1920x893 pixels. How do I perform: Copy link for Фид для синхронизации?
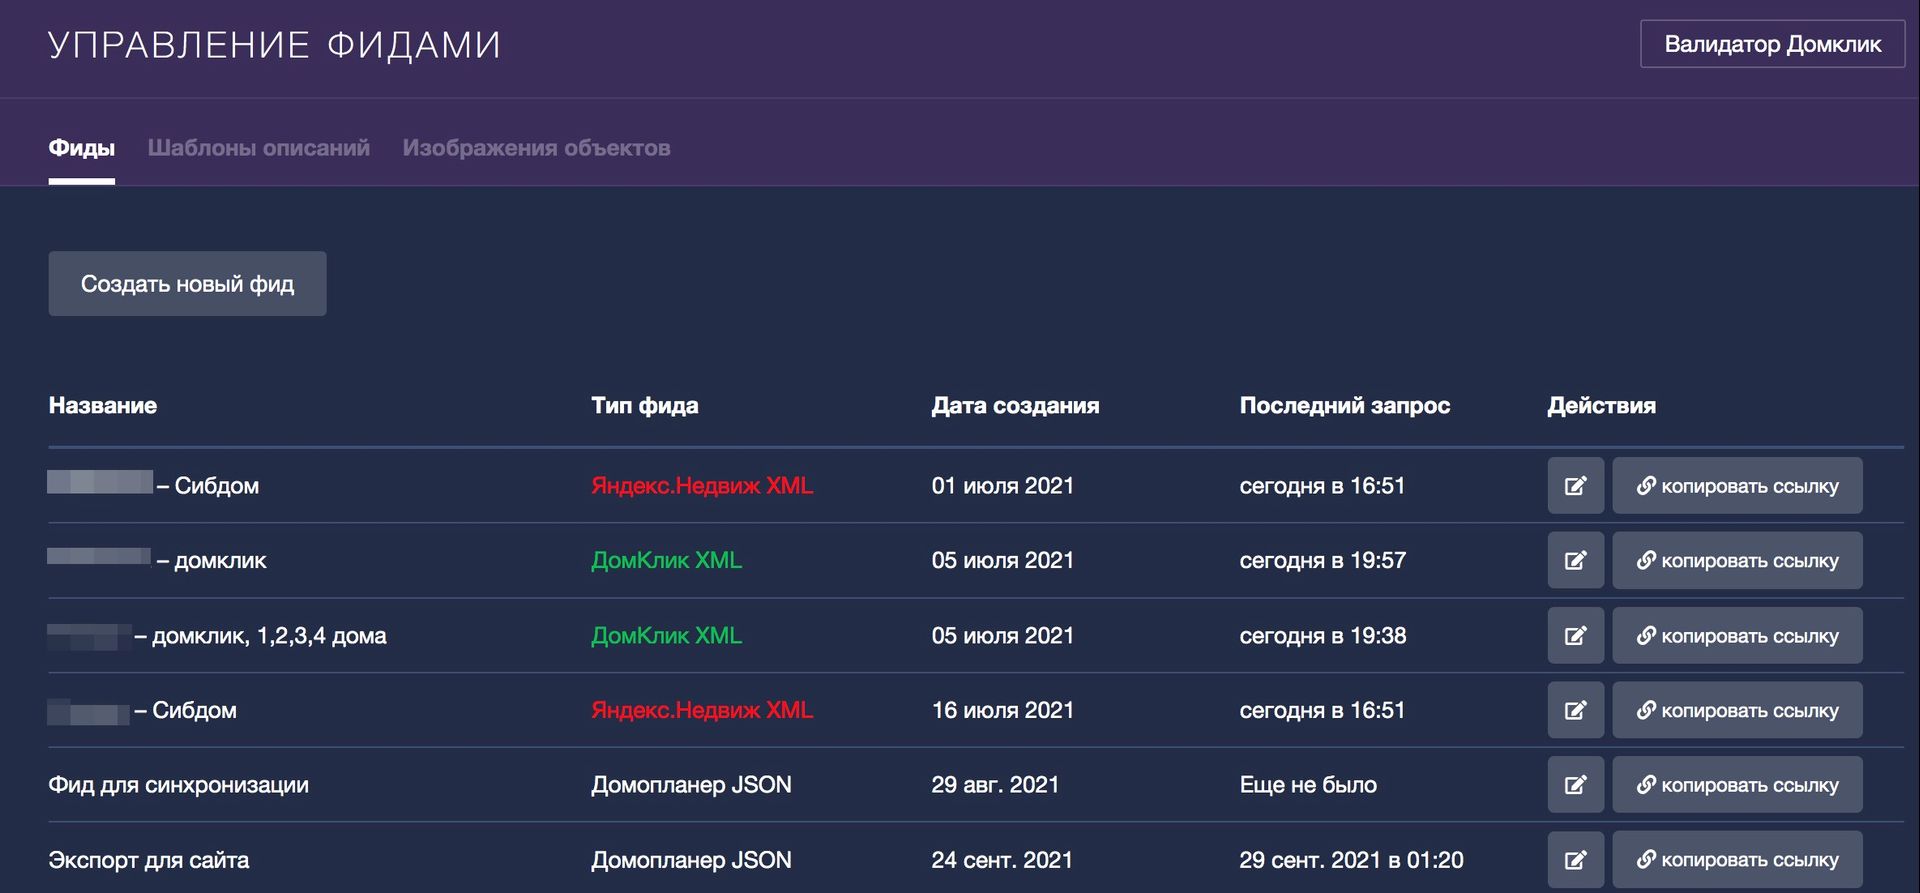(x=1737, y=785)
